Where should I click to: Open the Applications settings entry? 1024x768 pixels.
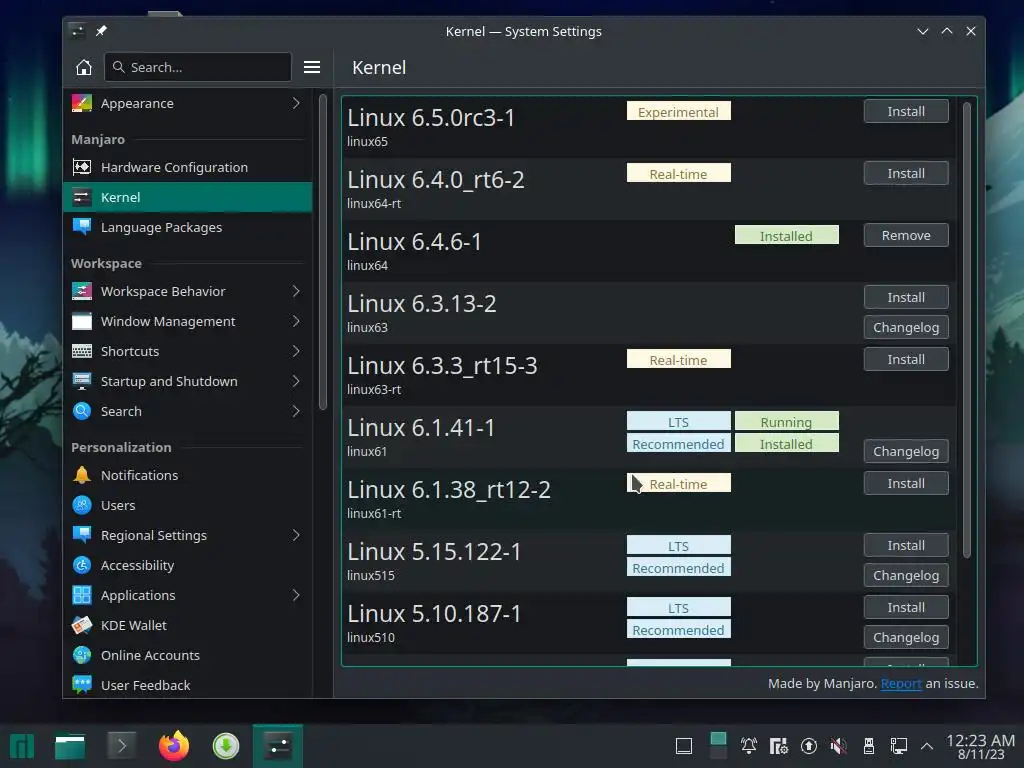point(187,596)
